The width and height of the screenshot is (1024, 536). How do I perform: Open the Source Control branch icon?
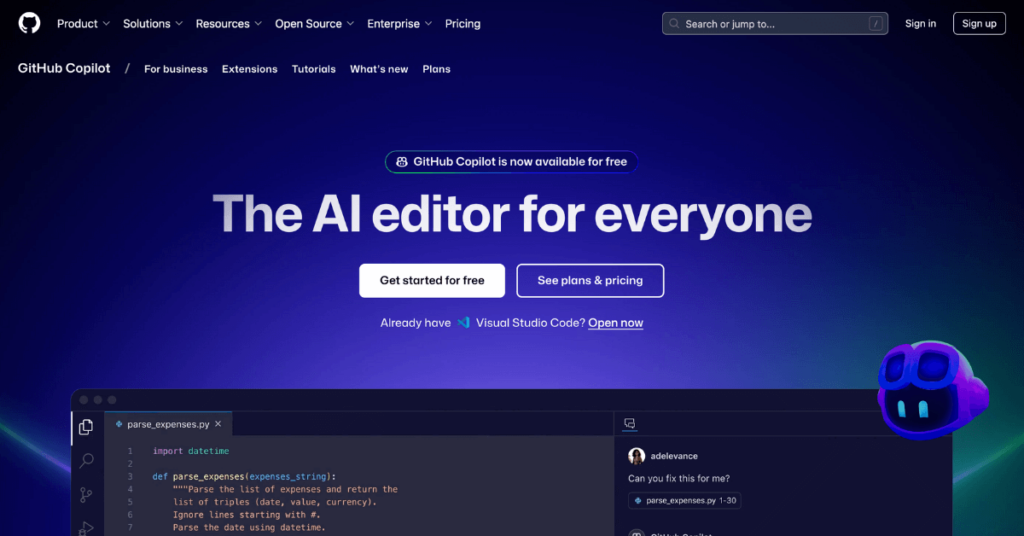[86, 495]
